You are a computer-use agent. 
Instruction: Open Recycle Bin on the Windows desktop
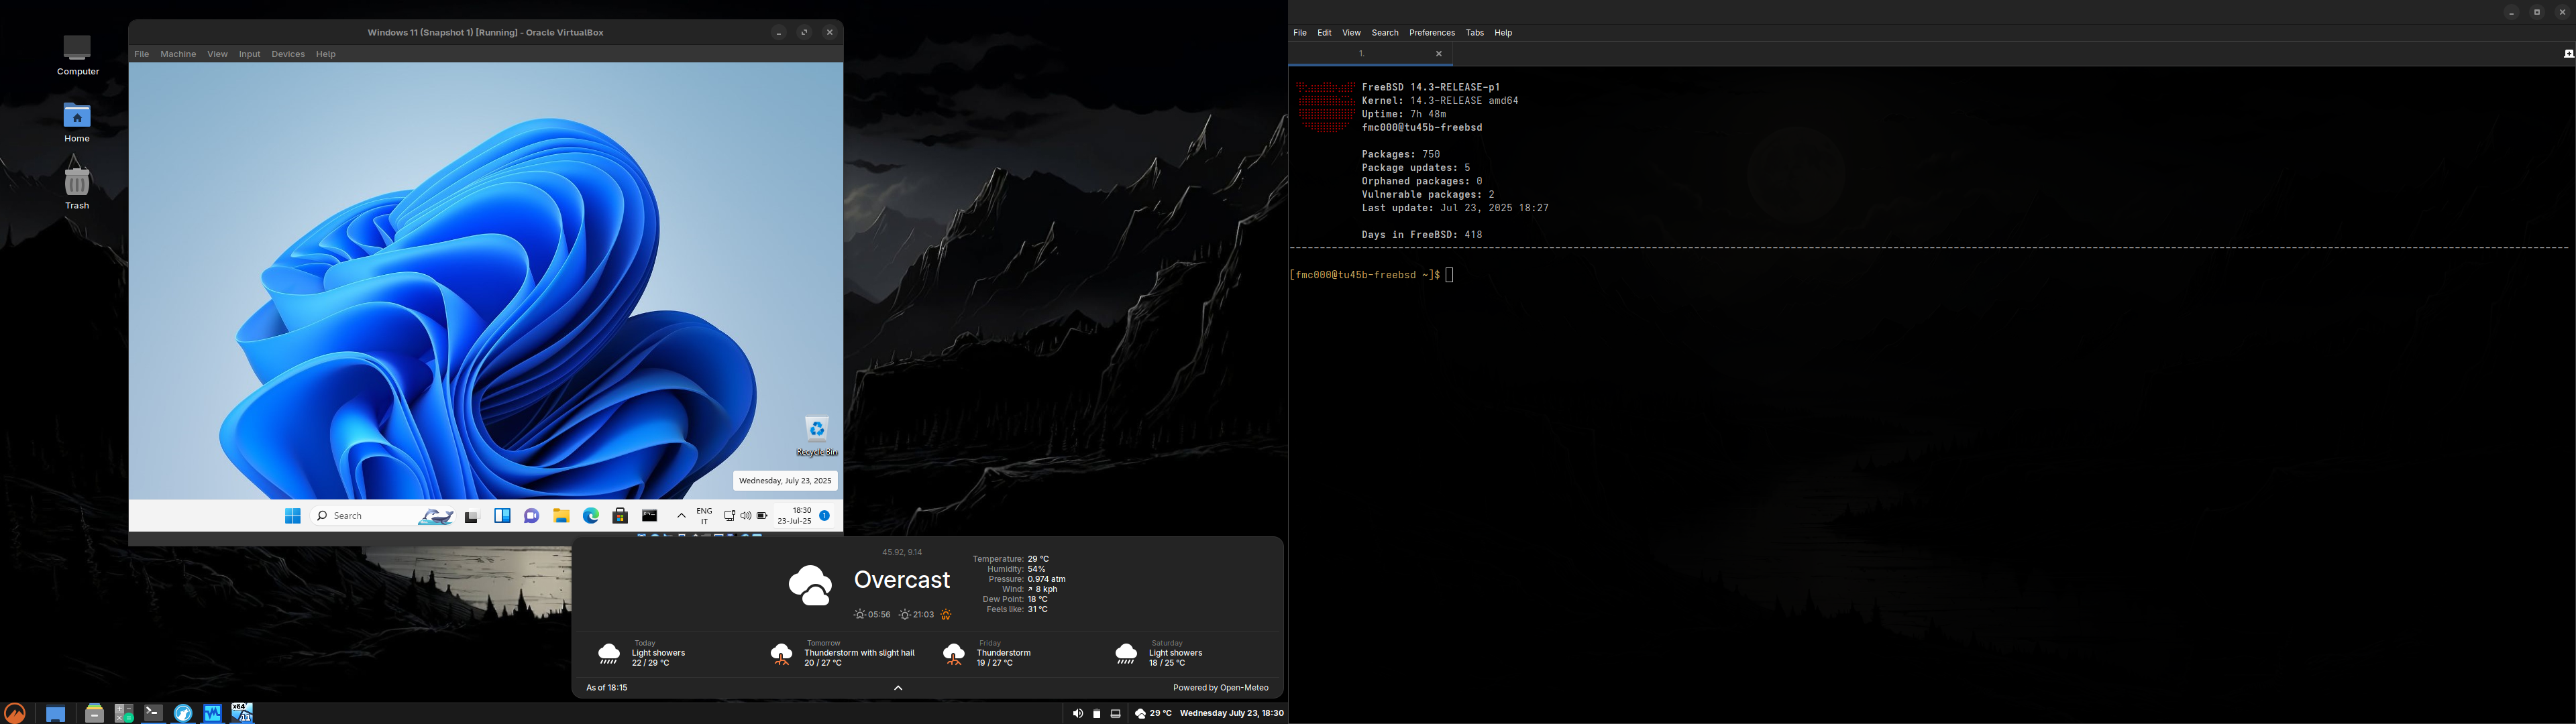coord(816,433)
